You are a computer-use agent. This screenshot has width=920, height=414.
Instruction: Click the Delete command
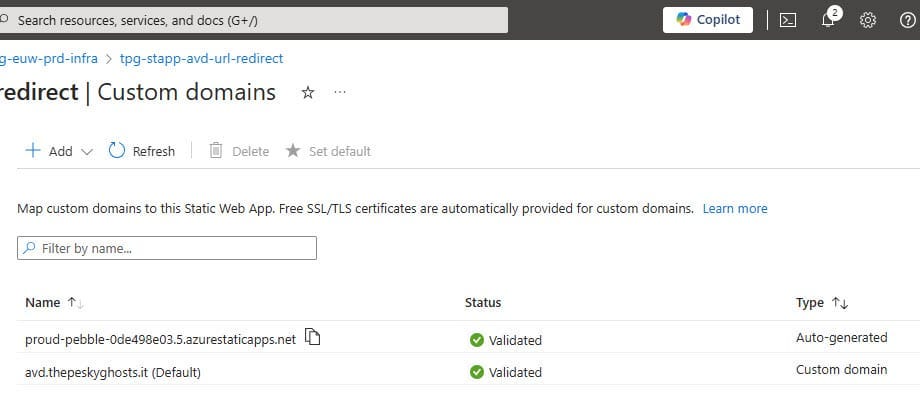(239, 151)
